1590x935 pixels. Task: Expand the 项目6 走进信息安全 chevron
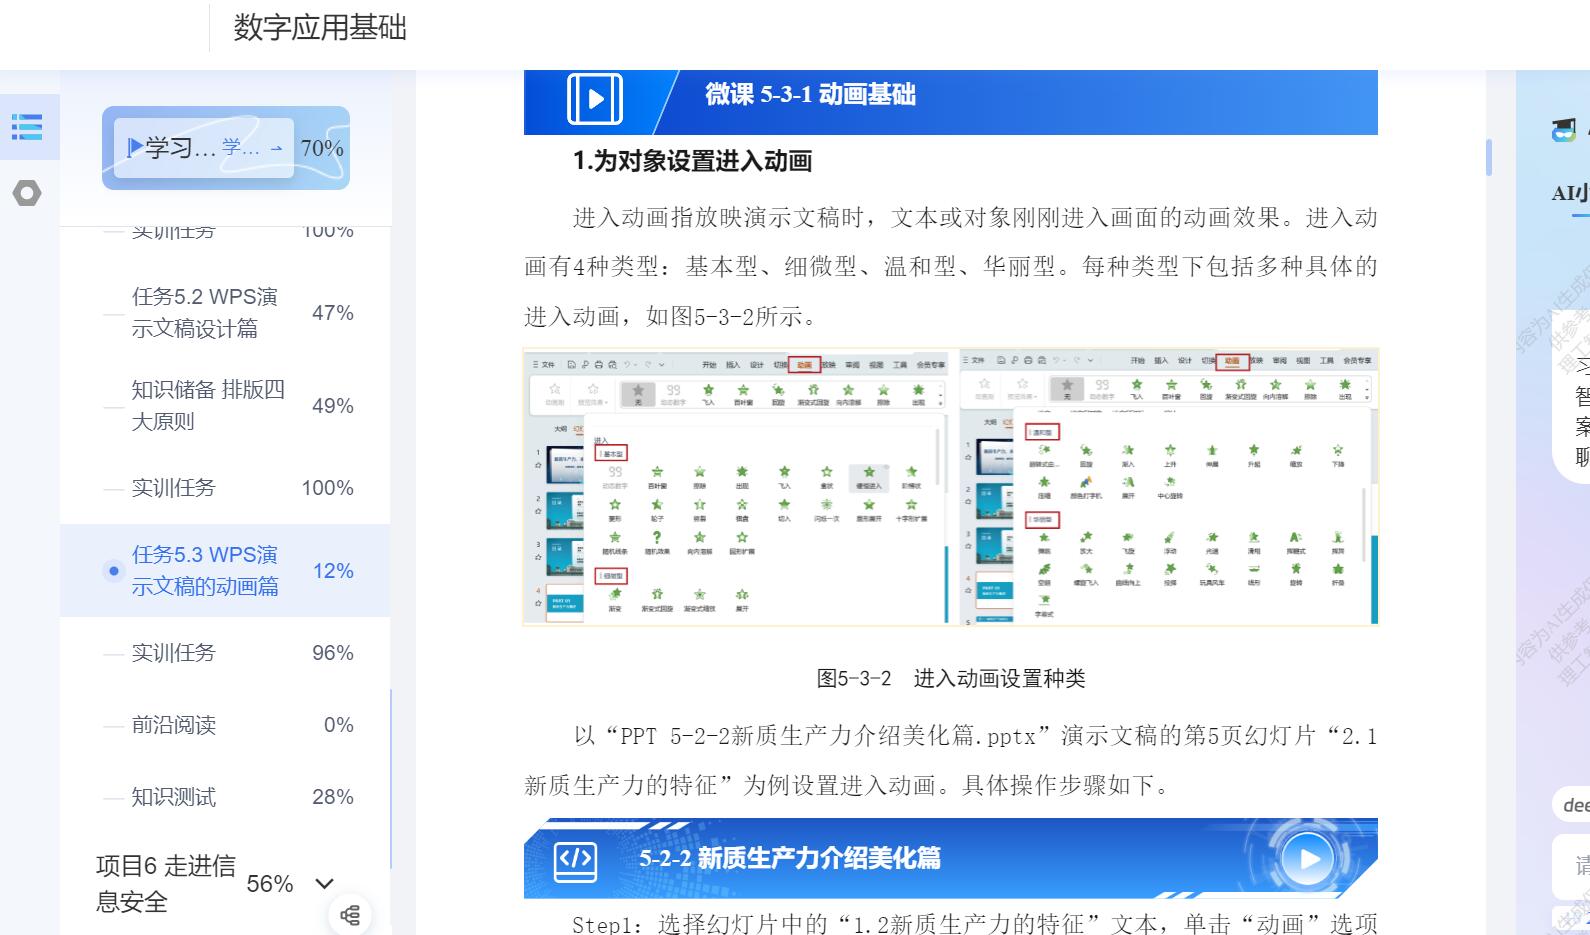pyautogui.click(x=324, y=884)
